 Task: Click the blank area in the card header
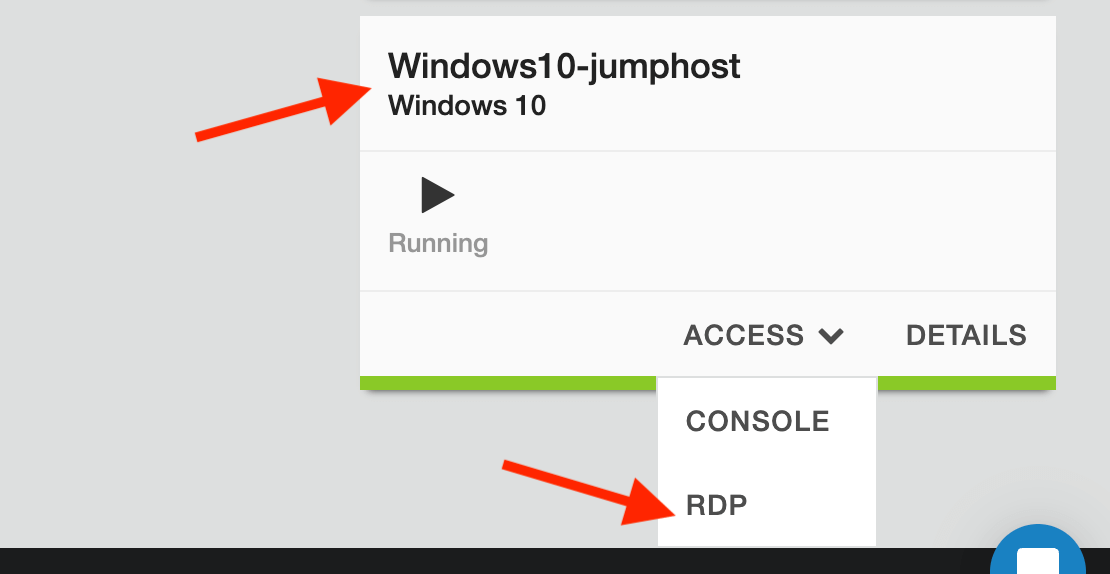click(x=900, y=85)
